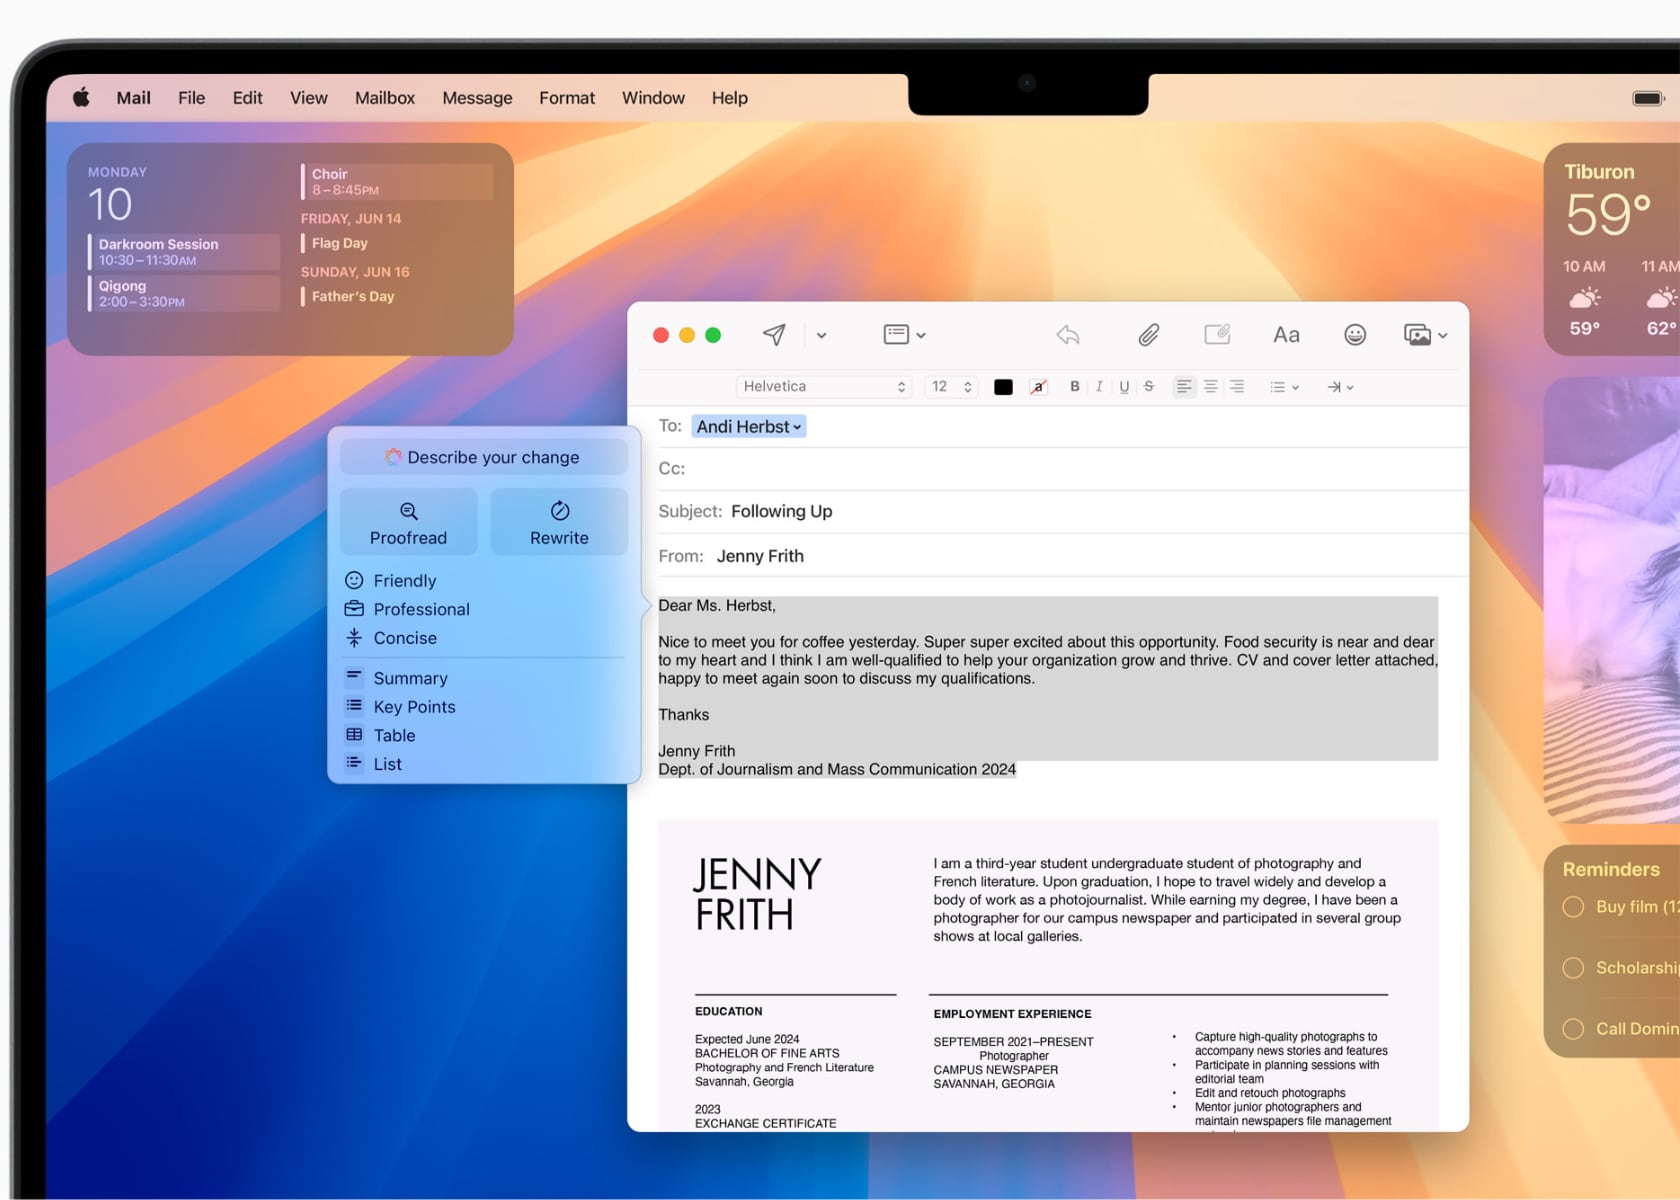
Task: Click the Proofread button
Action: coord(408,522)
